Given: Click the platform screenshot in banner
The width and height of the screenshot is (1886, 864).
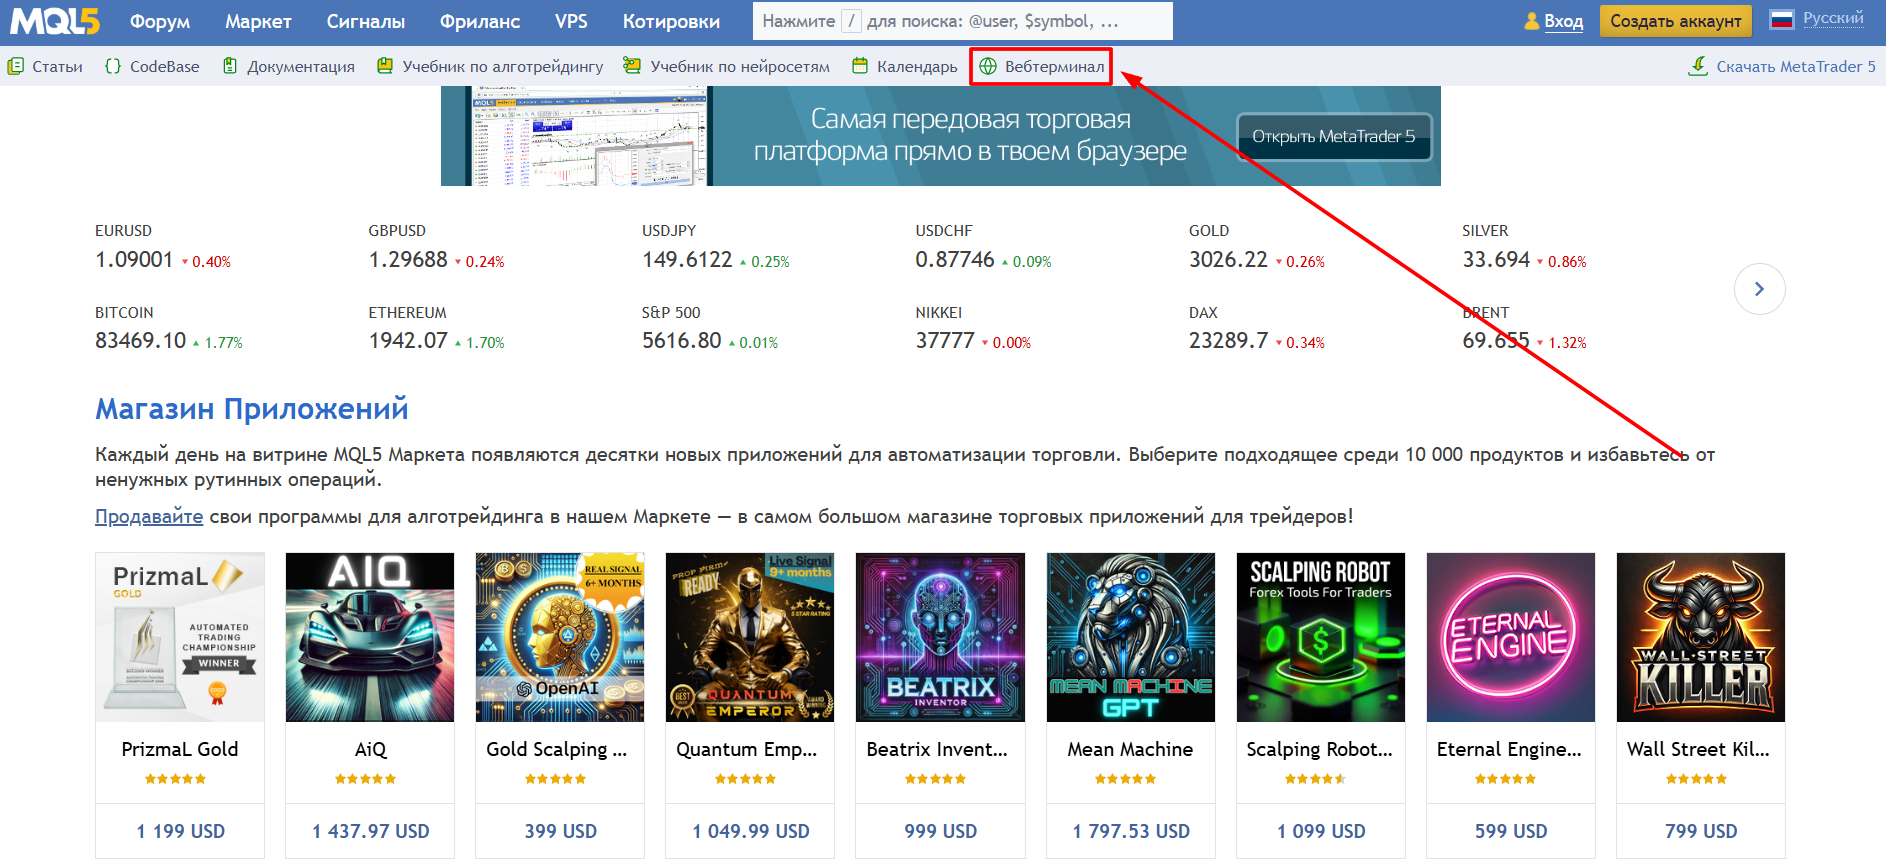Looking at the screenshot, I should tap(590, 136).
